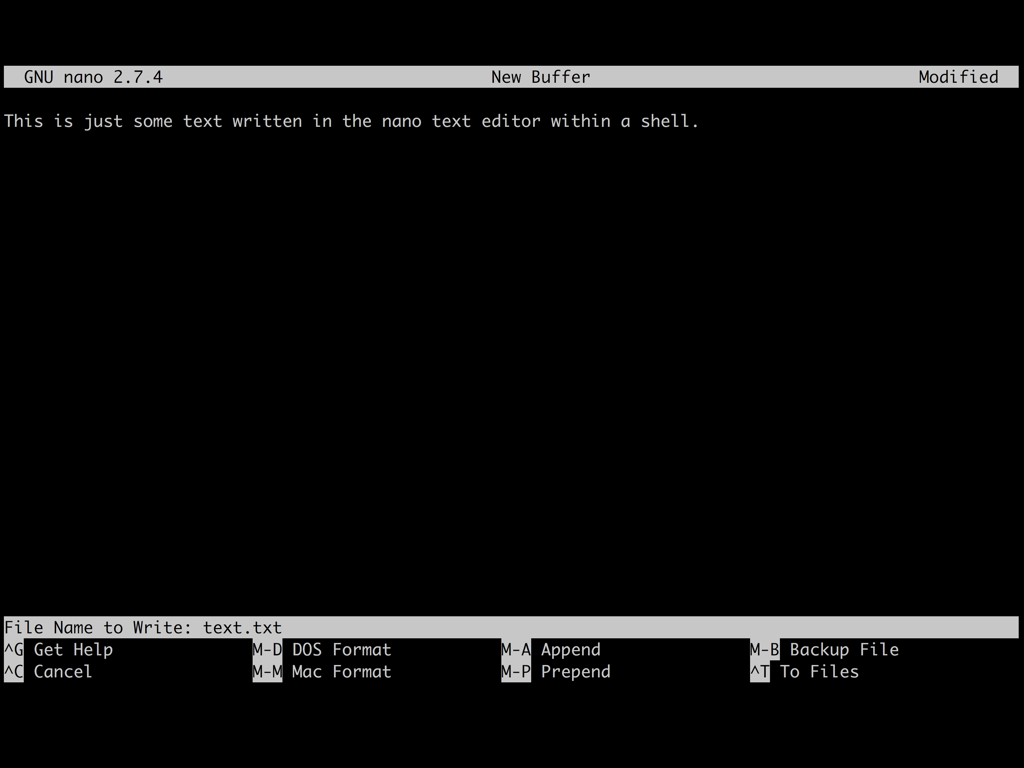Open the ^T To Files browser
This screenshot has width=1024, height=768.
805,671
